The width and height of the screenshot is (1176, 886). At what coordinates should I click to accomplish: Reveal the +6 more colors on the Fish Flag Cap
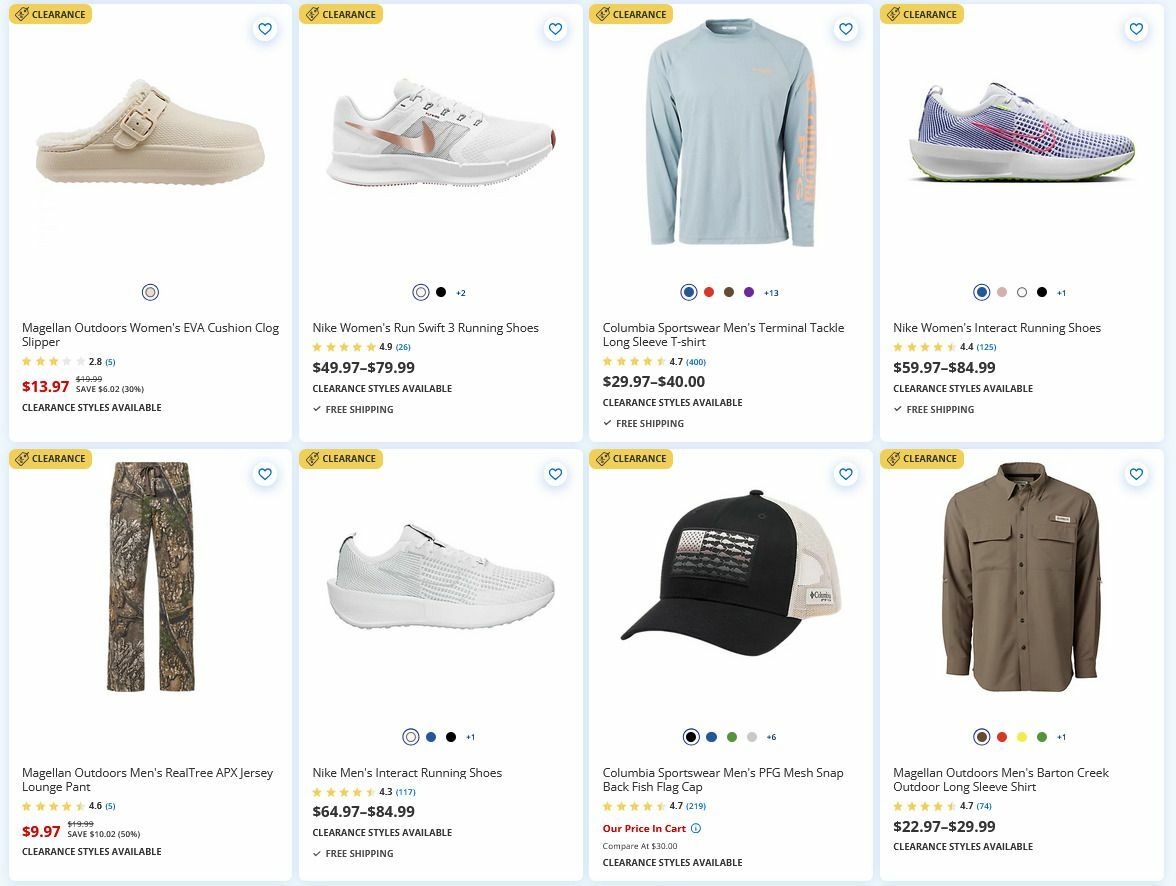[770, 736]
